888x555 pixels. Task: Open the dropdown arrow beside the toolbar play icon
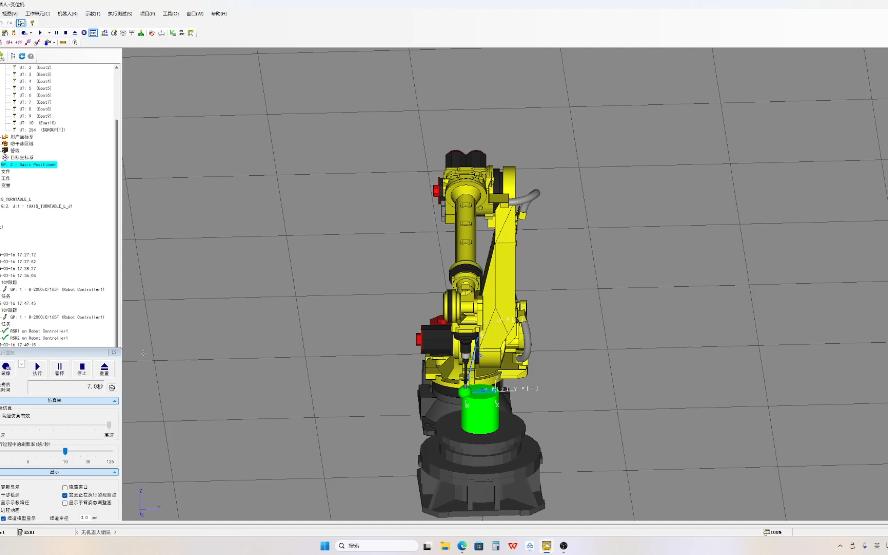[x=49, y=33]
